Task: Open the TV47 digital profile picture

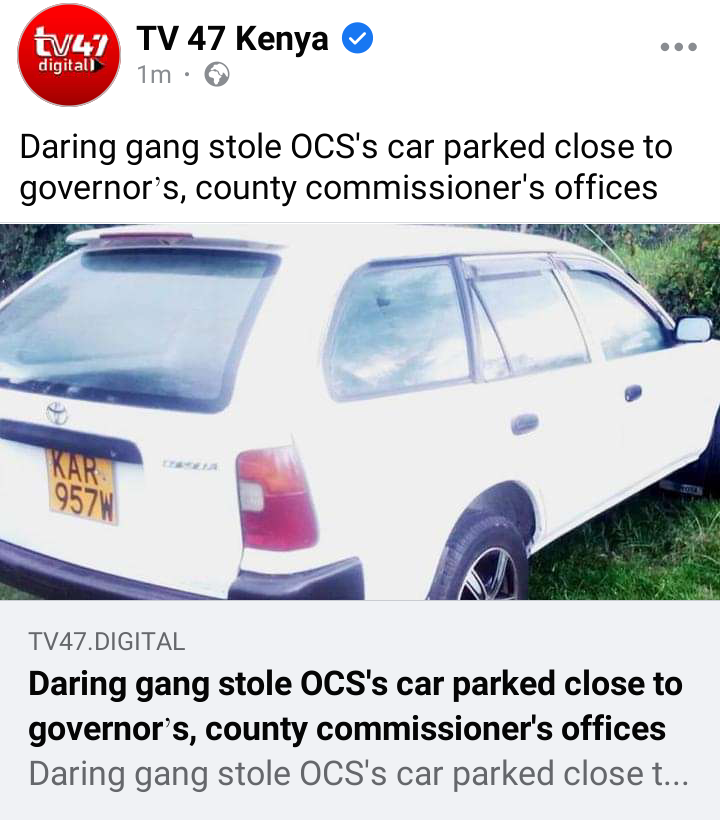Action: [x=69, y=55]
